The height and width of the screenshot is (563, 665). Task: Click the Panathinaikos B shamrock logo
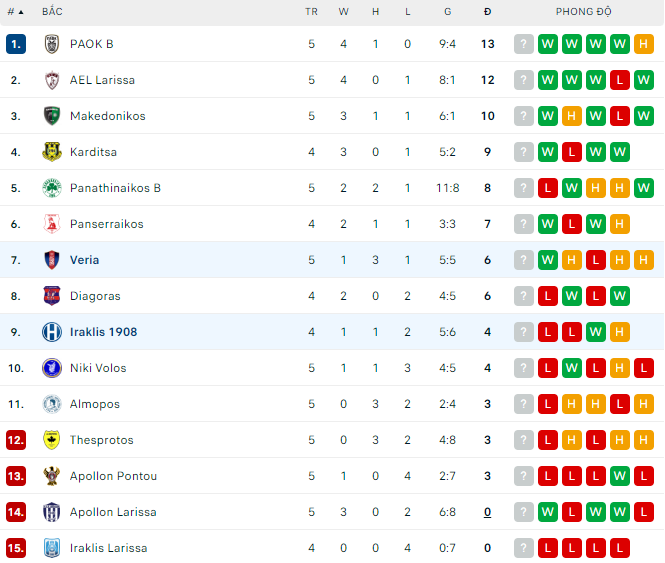pyautogui.click(x=52, y=188)
